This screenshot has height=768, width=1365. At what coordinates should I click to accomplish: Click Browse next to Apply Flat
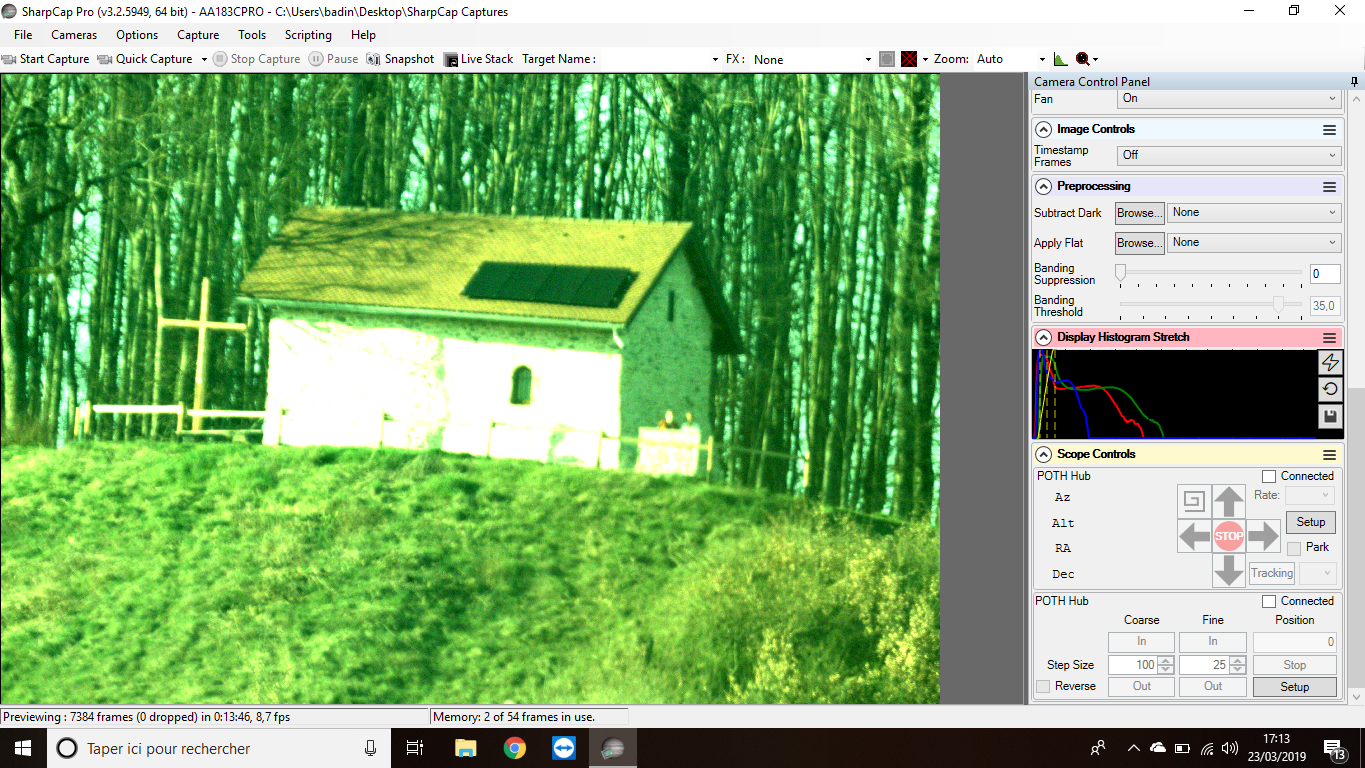click(1140, 243)
